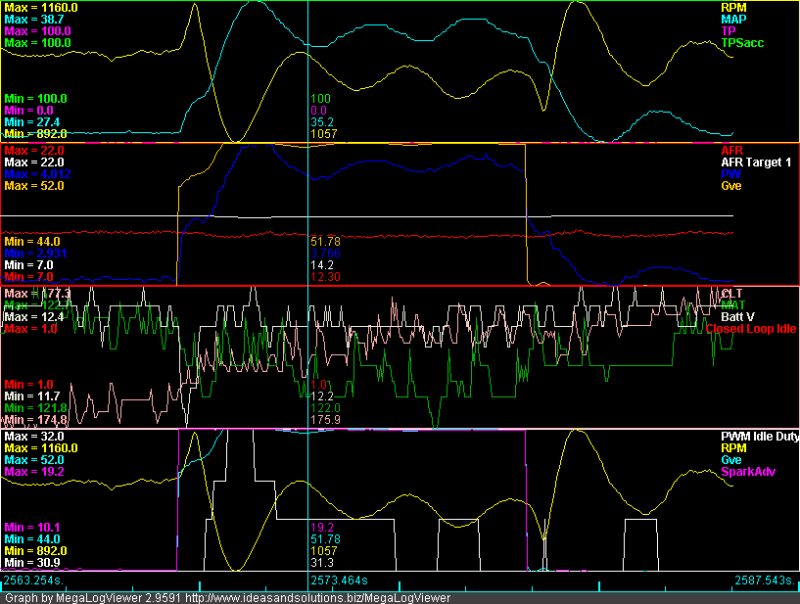Click cursor readout 122.0 for MAT
Viewport: 800px width, 604px height.
[326, 408]
